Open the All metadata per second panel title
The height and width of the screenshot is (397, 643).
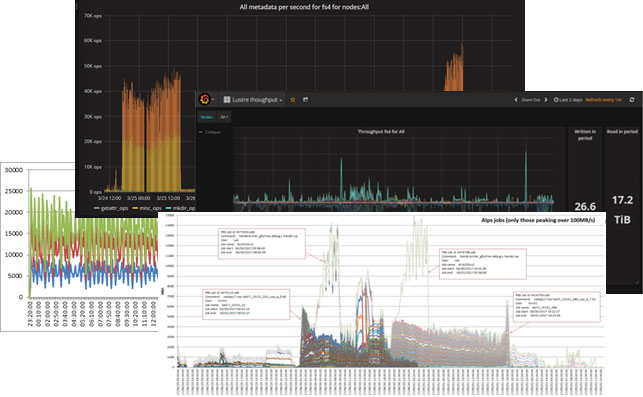(x=304, y=7)
